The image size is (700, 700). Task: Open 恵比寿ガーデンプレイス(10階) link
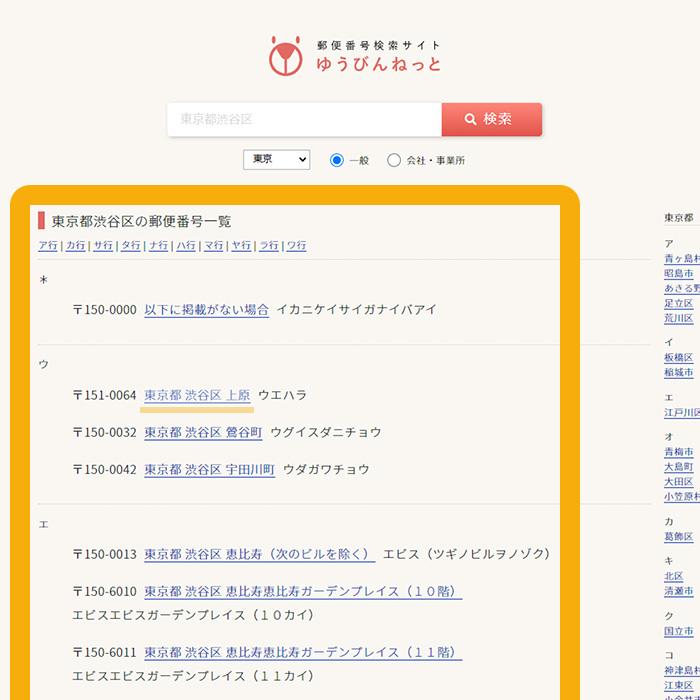coord(303,592)
